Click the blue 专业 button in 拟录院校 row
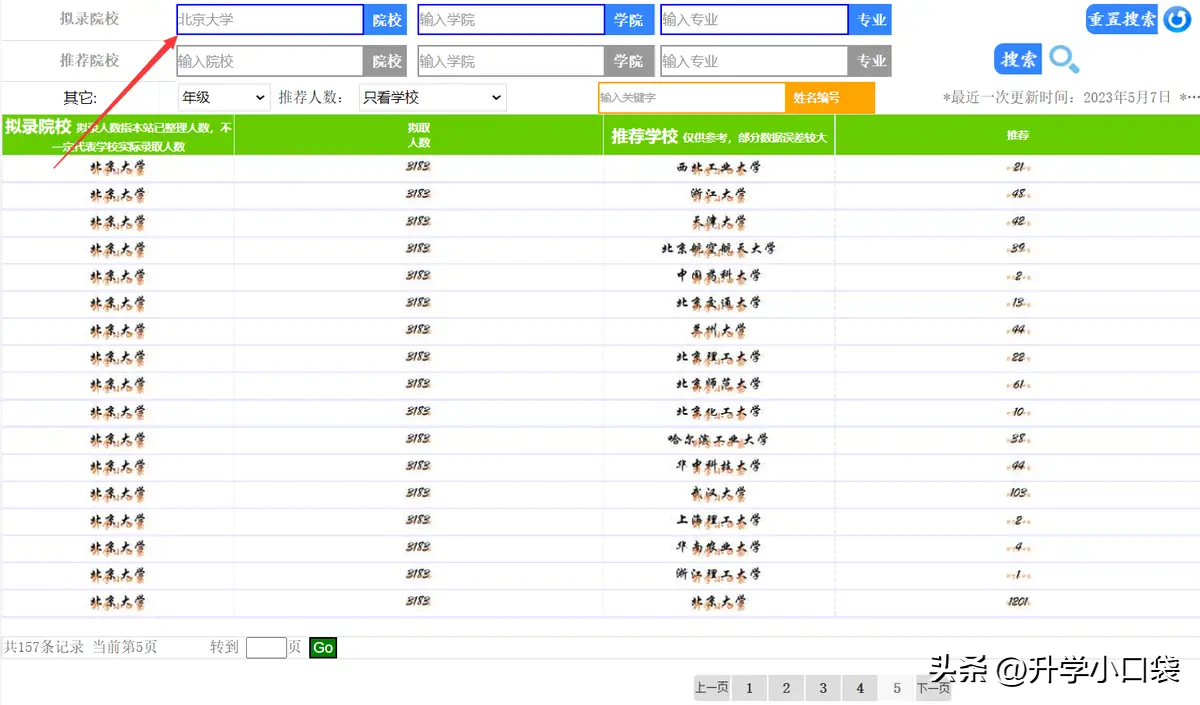The image size is (1200, 705). pos(870,20)
